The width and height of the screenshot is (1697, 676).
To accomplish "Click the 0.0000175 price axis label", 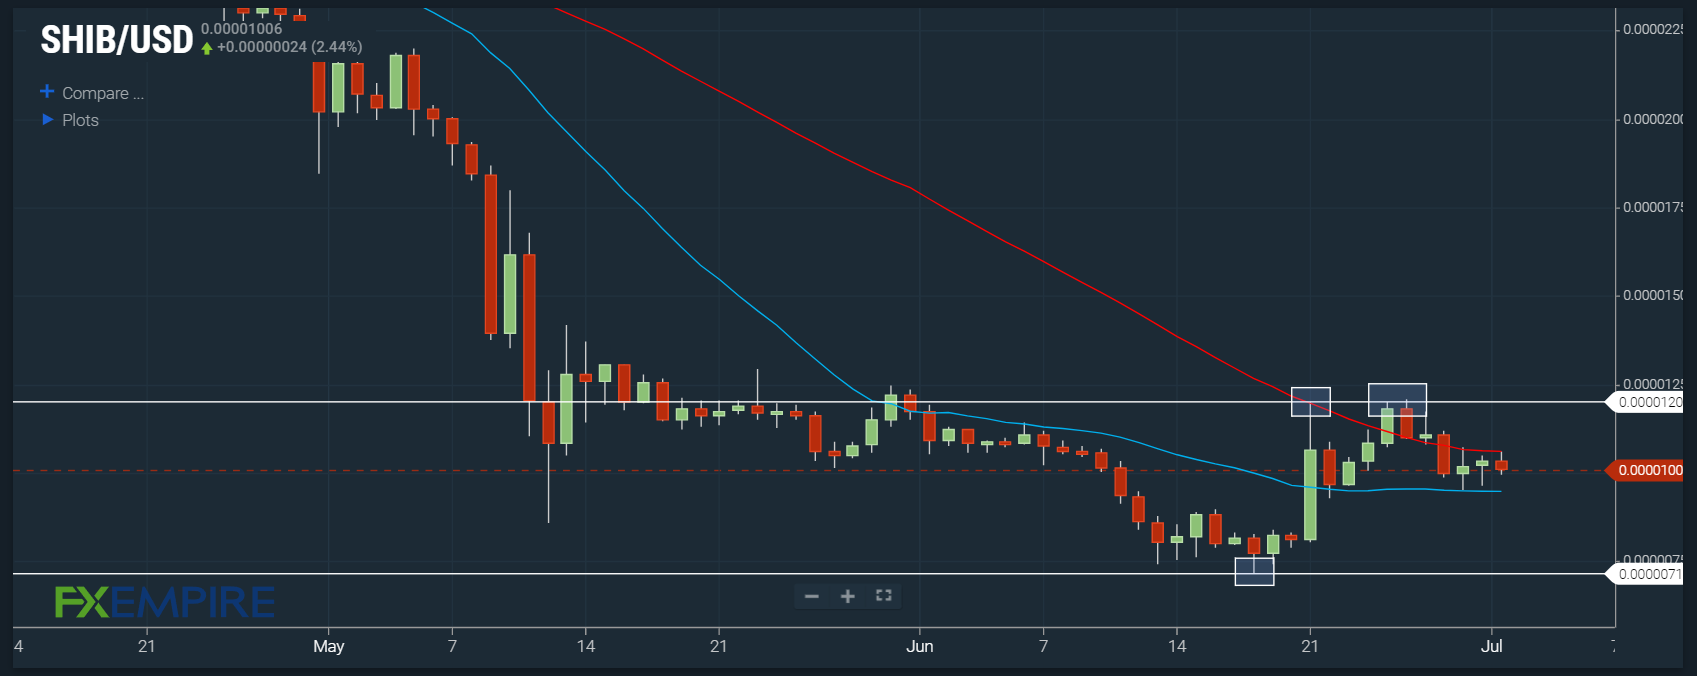I will (1652, 207).
